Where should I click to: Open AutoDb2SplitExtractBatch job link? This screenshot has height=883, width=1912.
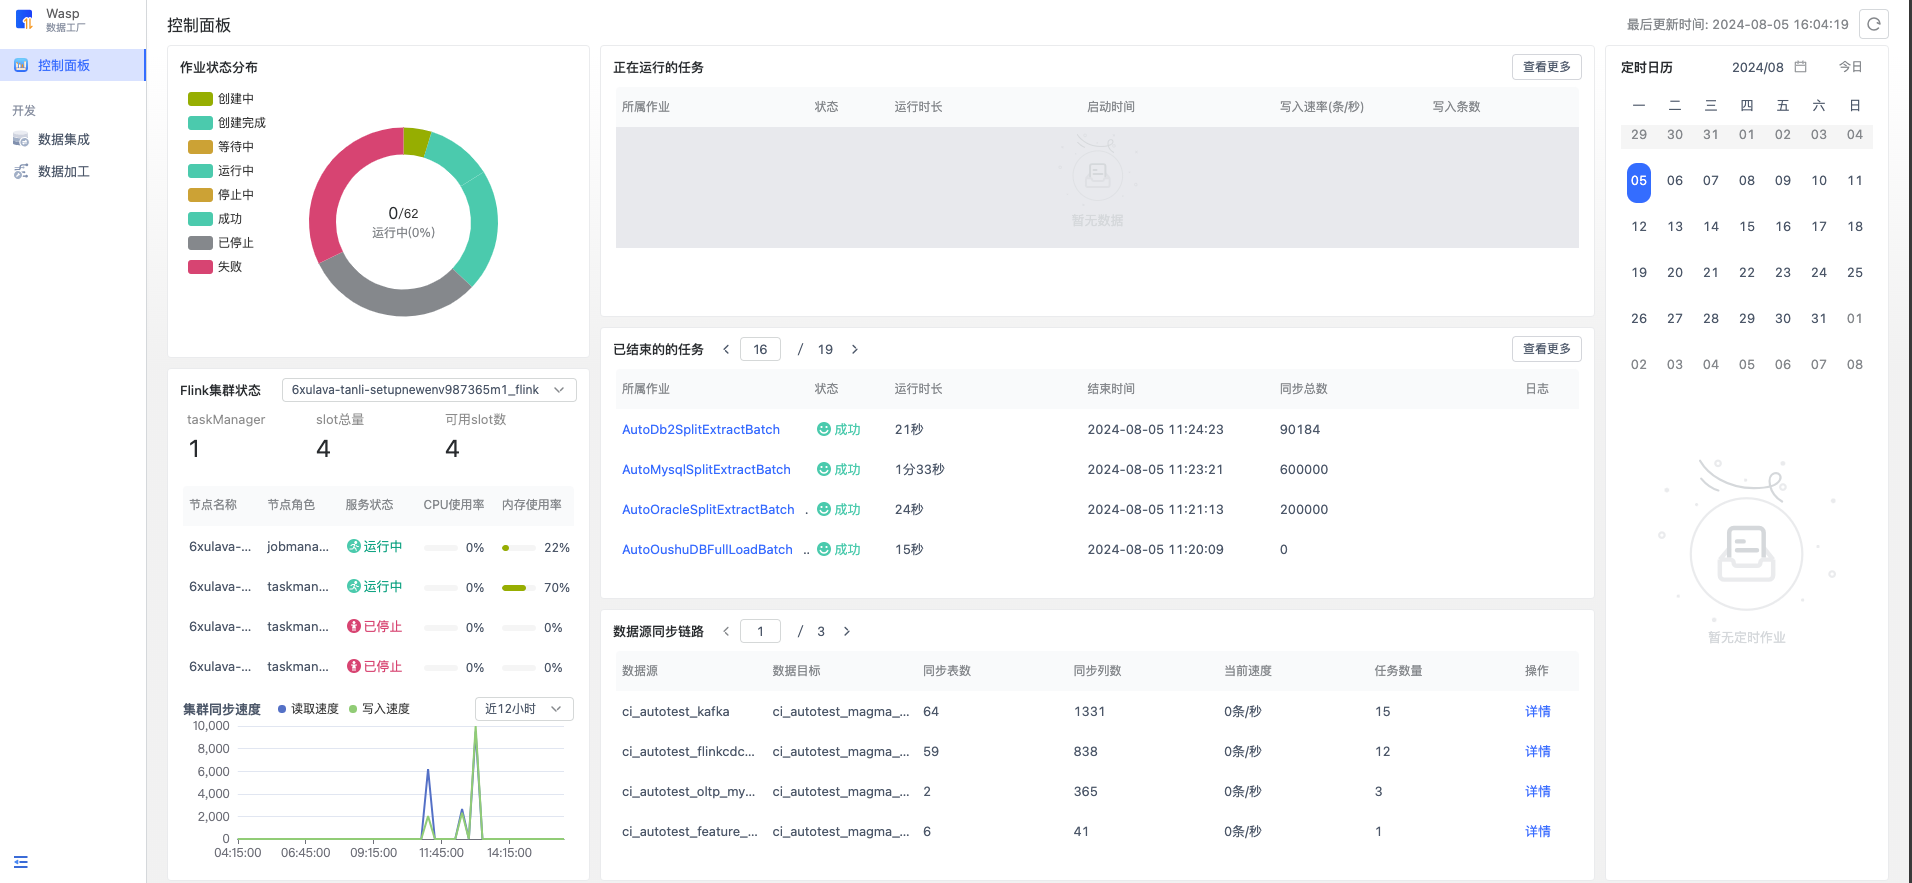click(701, 429)
